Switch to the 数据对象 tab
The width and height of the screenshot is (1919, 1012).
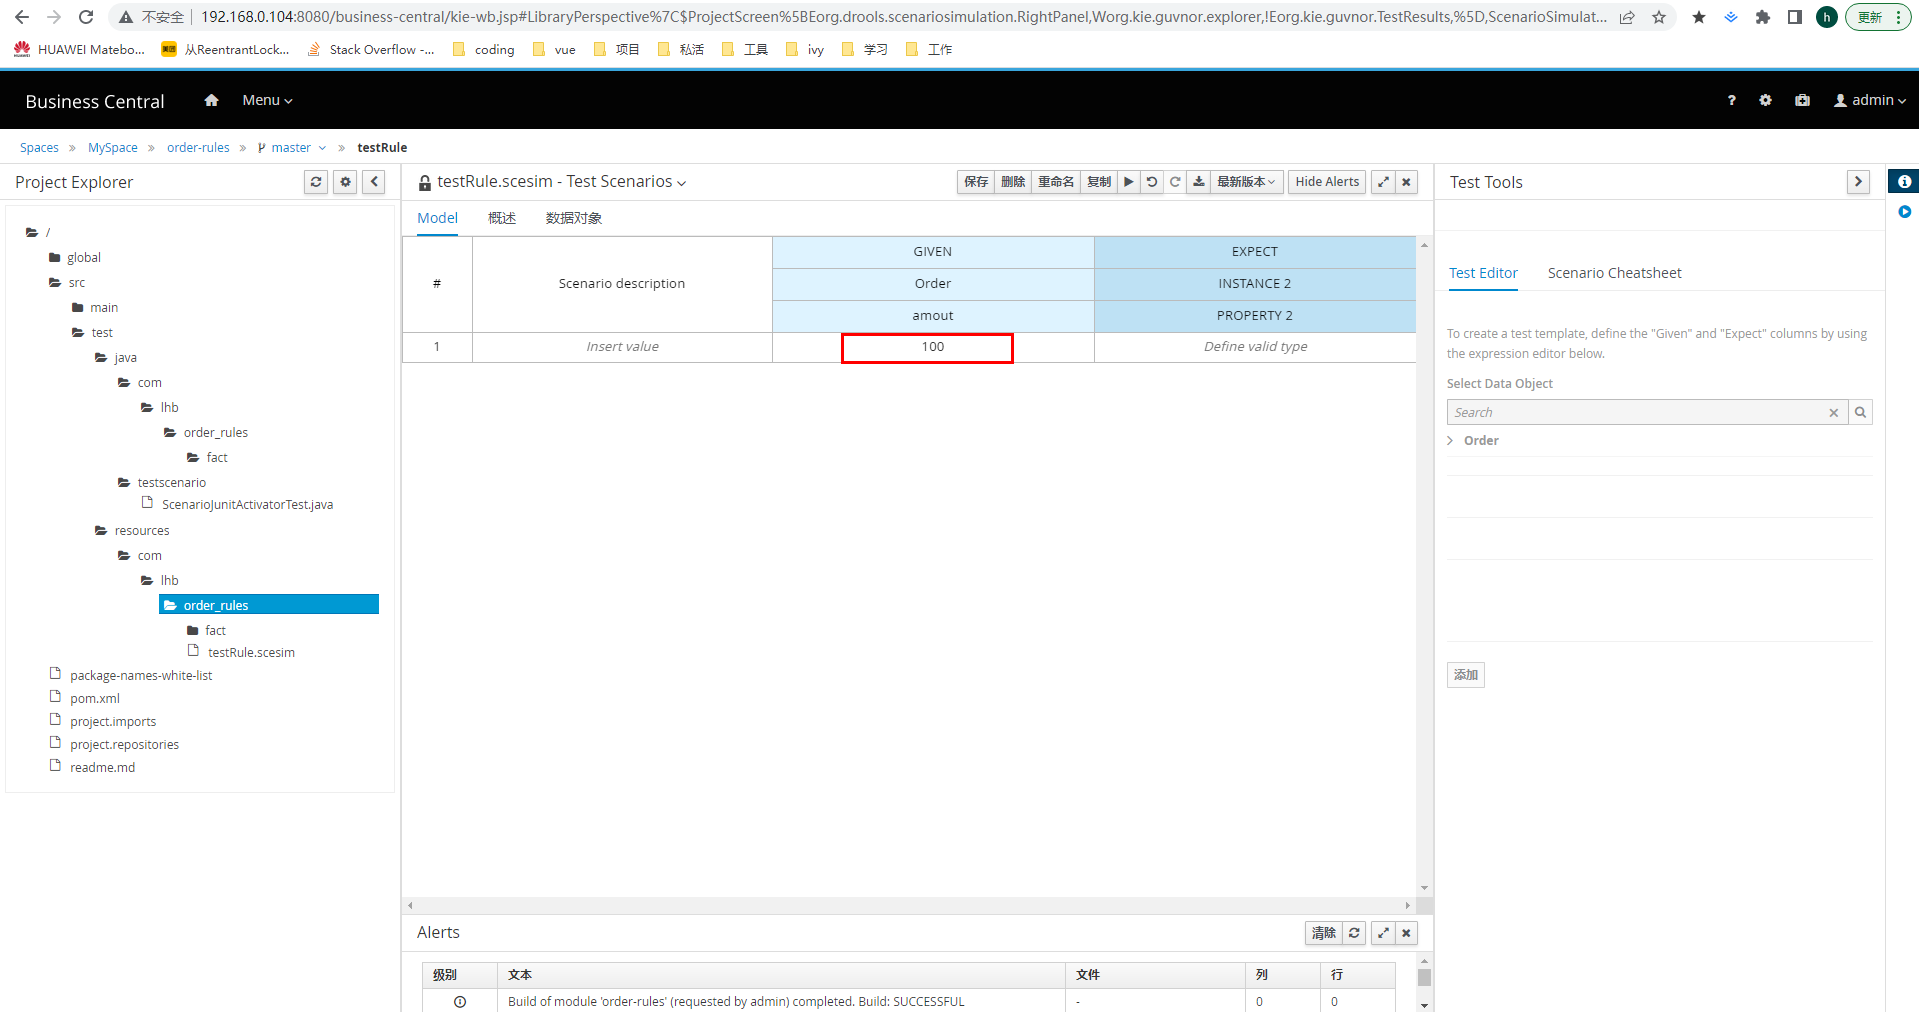coord(573,218)
